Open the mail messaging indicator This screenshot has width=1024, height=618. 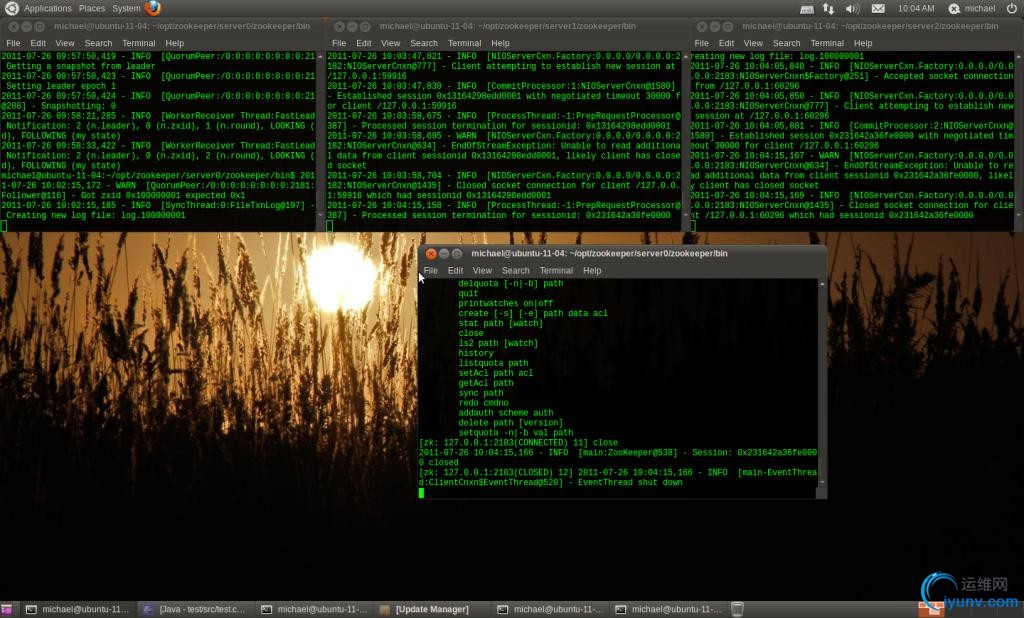point(878,8)
